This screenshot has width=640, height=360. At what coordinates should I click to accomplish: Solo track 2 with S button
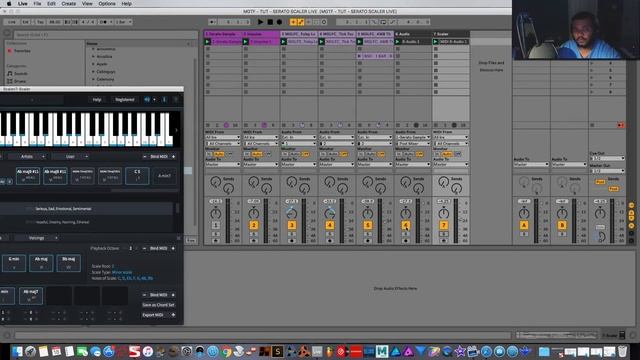point(253,234)
